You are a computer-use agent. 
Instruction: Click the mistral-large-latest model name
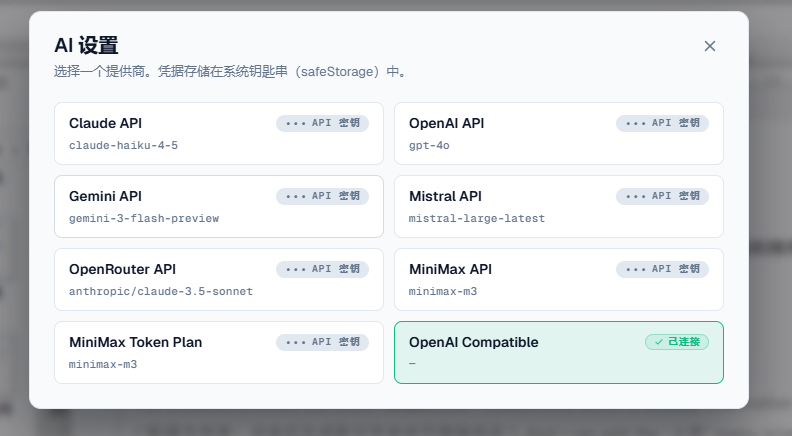click(477, 219)
